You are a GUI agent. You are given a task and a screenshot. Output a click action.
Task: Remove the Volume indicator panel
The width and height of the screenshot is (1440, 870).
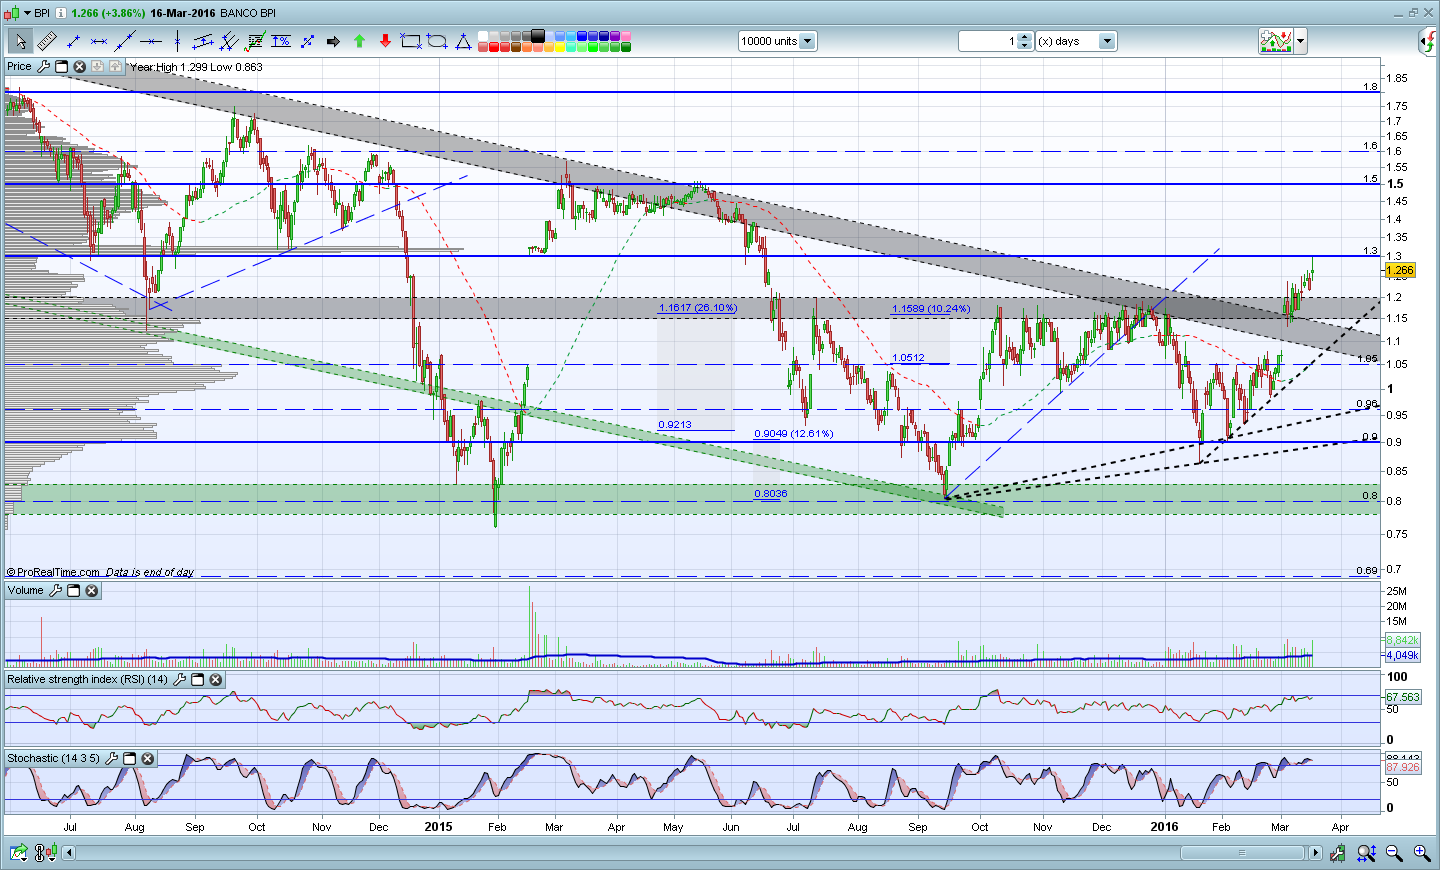[x=92, y=591]
